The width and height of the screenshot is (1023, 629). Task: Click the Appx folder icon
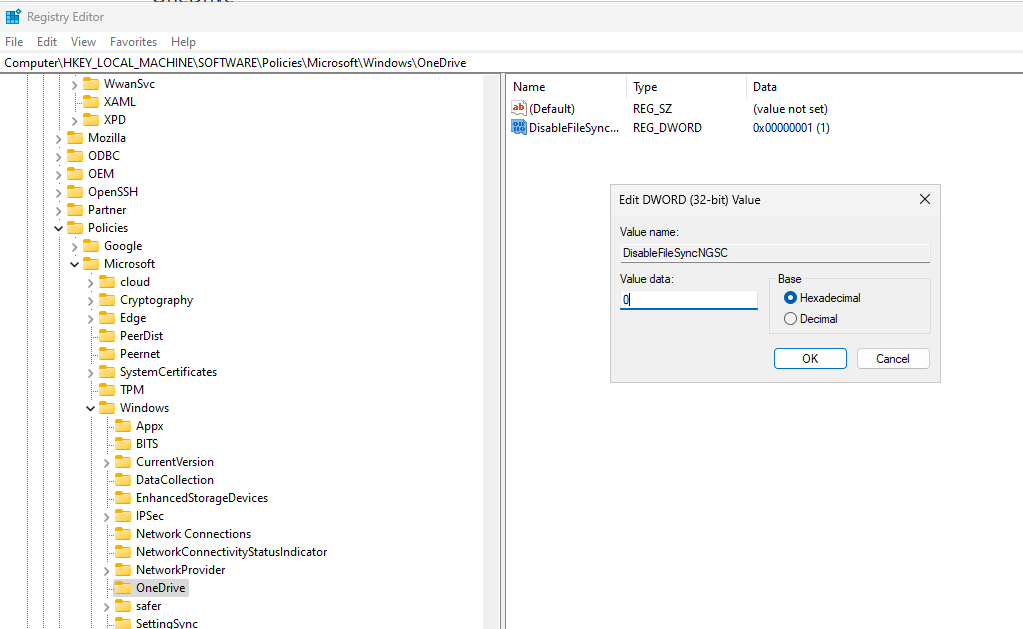tap(123, 426)
